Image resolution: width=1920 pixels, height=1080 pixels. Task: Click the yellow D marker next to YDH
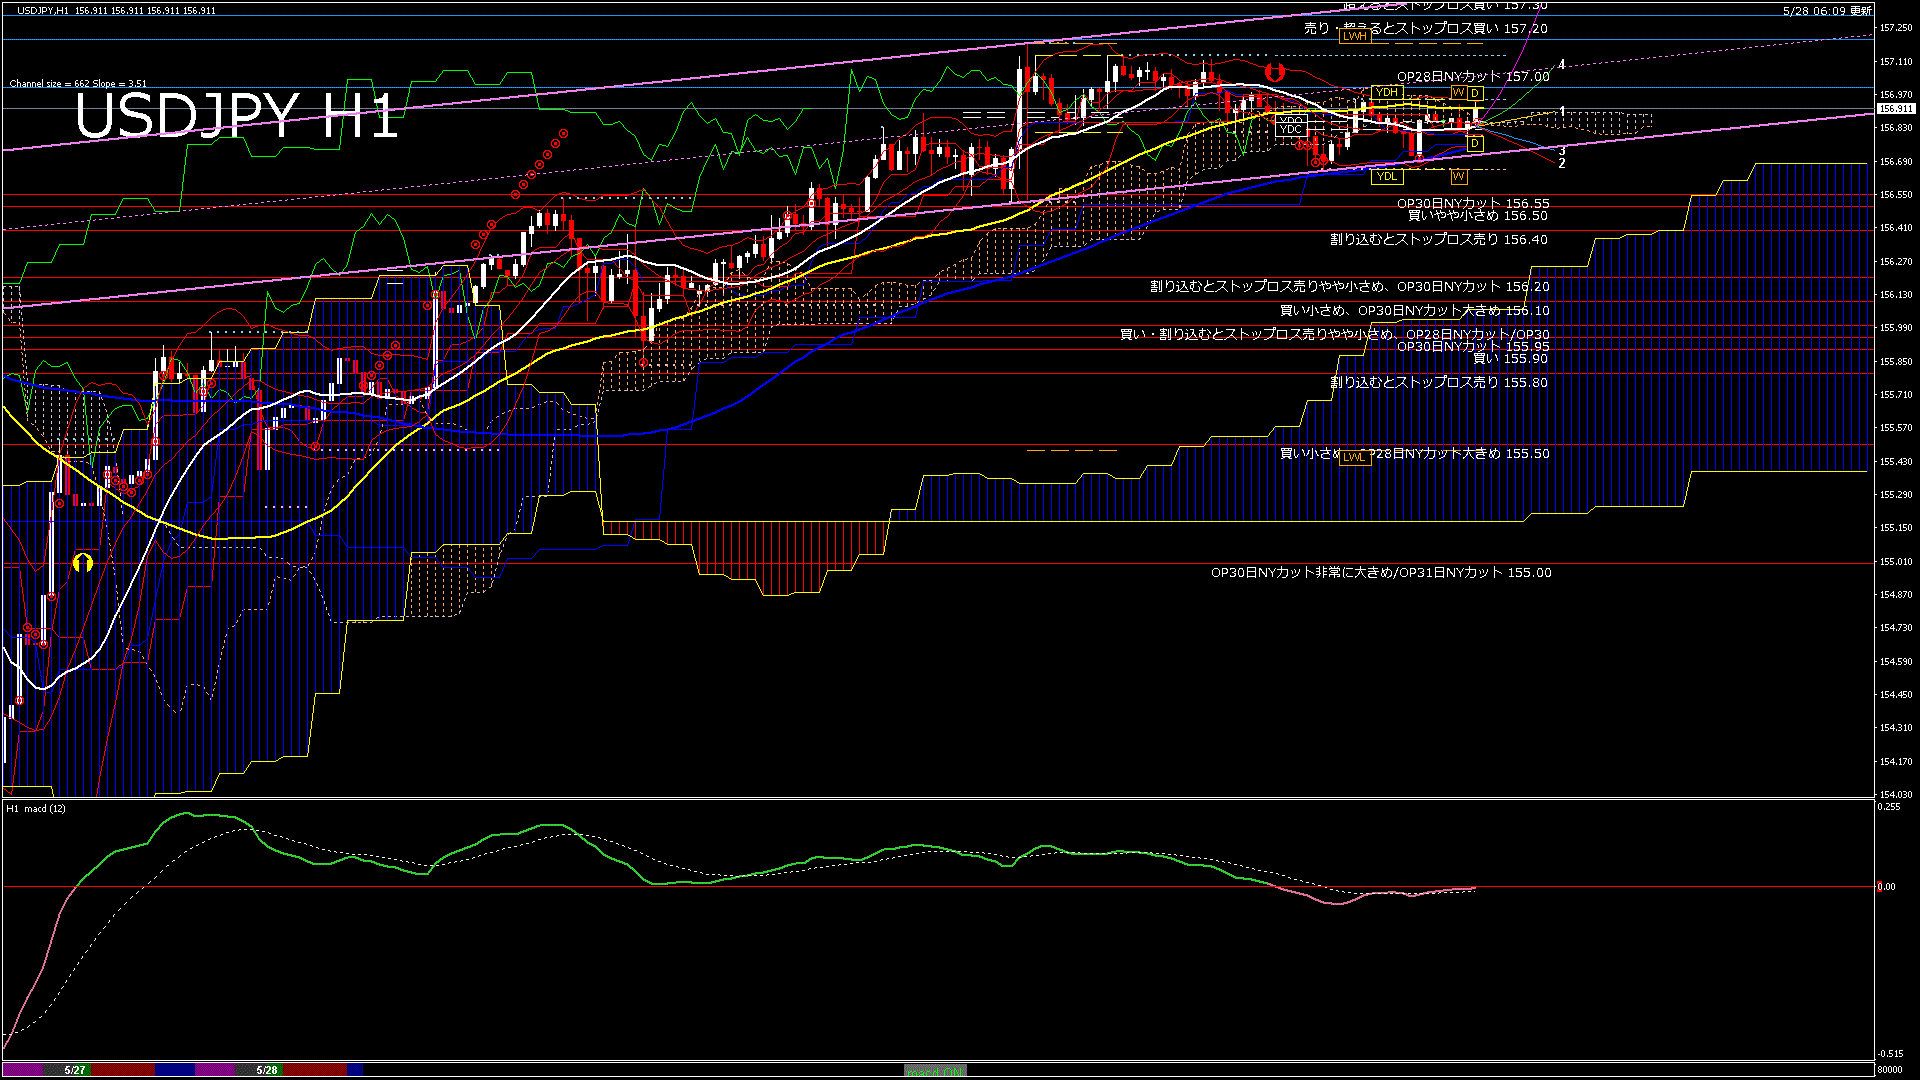click(1475, 93)
